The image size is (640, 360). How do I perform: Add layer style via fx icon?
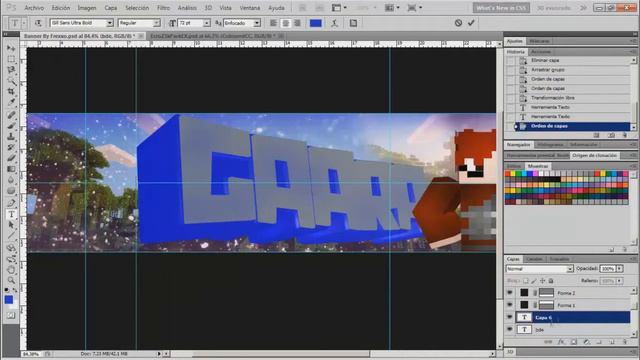(x=561, y=342)
